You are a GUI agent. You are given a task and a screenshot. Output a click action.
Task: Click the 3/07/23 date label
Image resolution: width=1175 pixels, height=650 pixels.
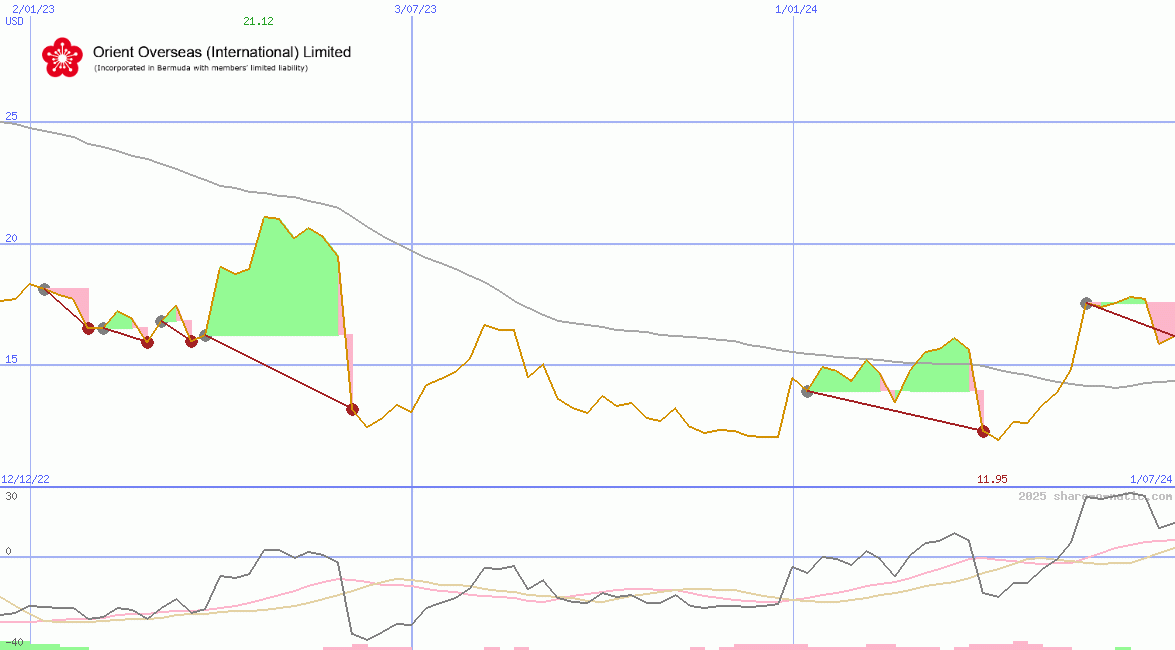(415, 8)
